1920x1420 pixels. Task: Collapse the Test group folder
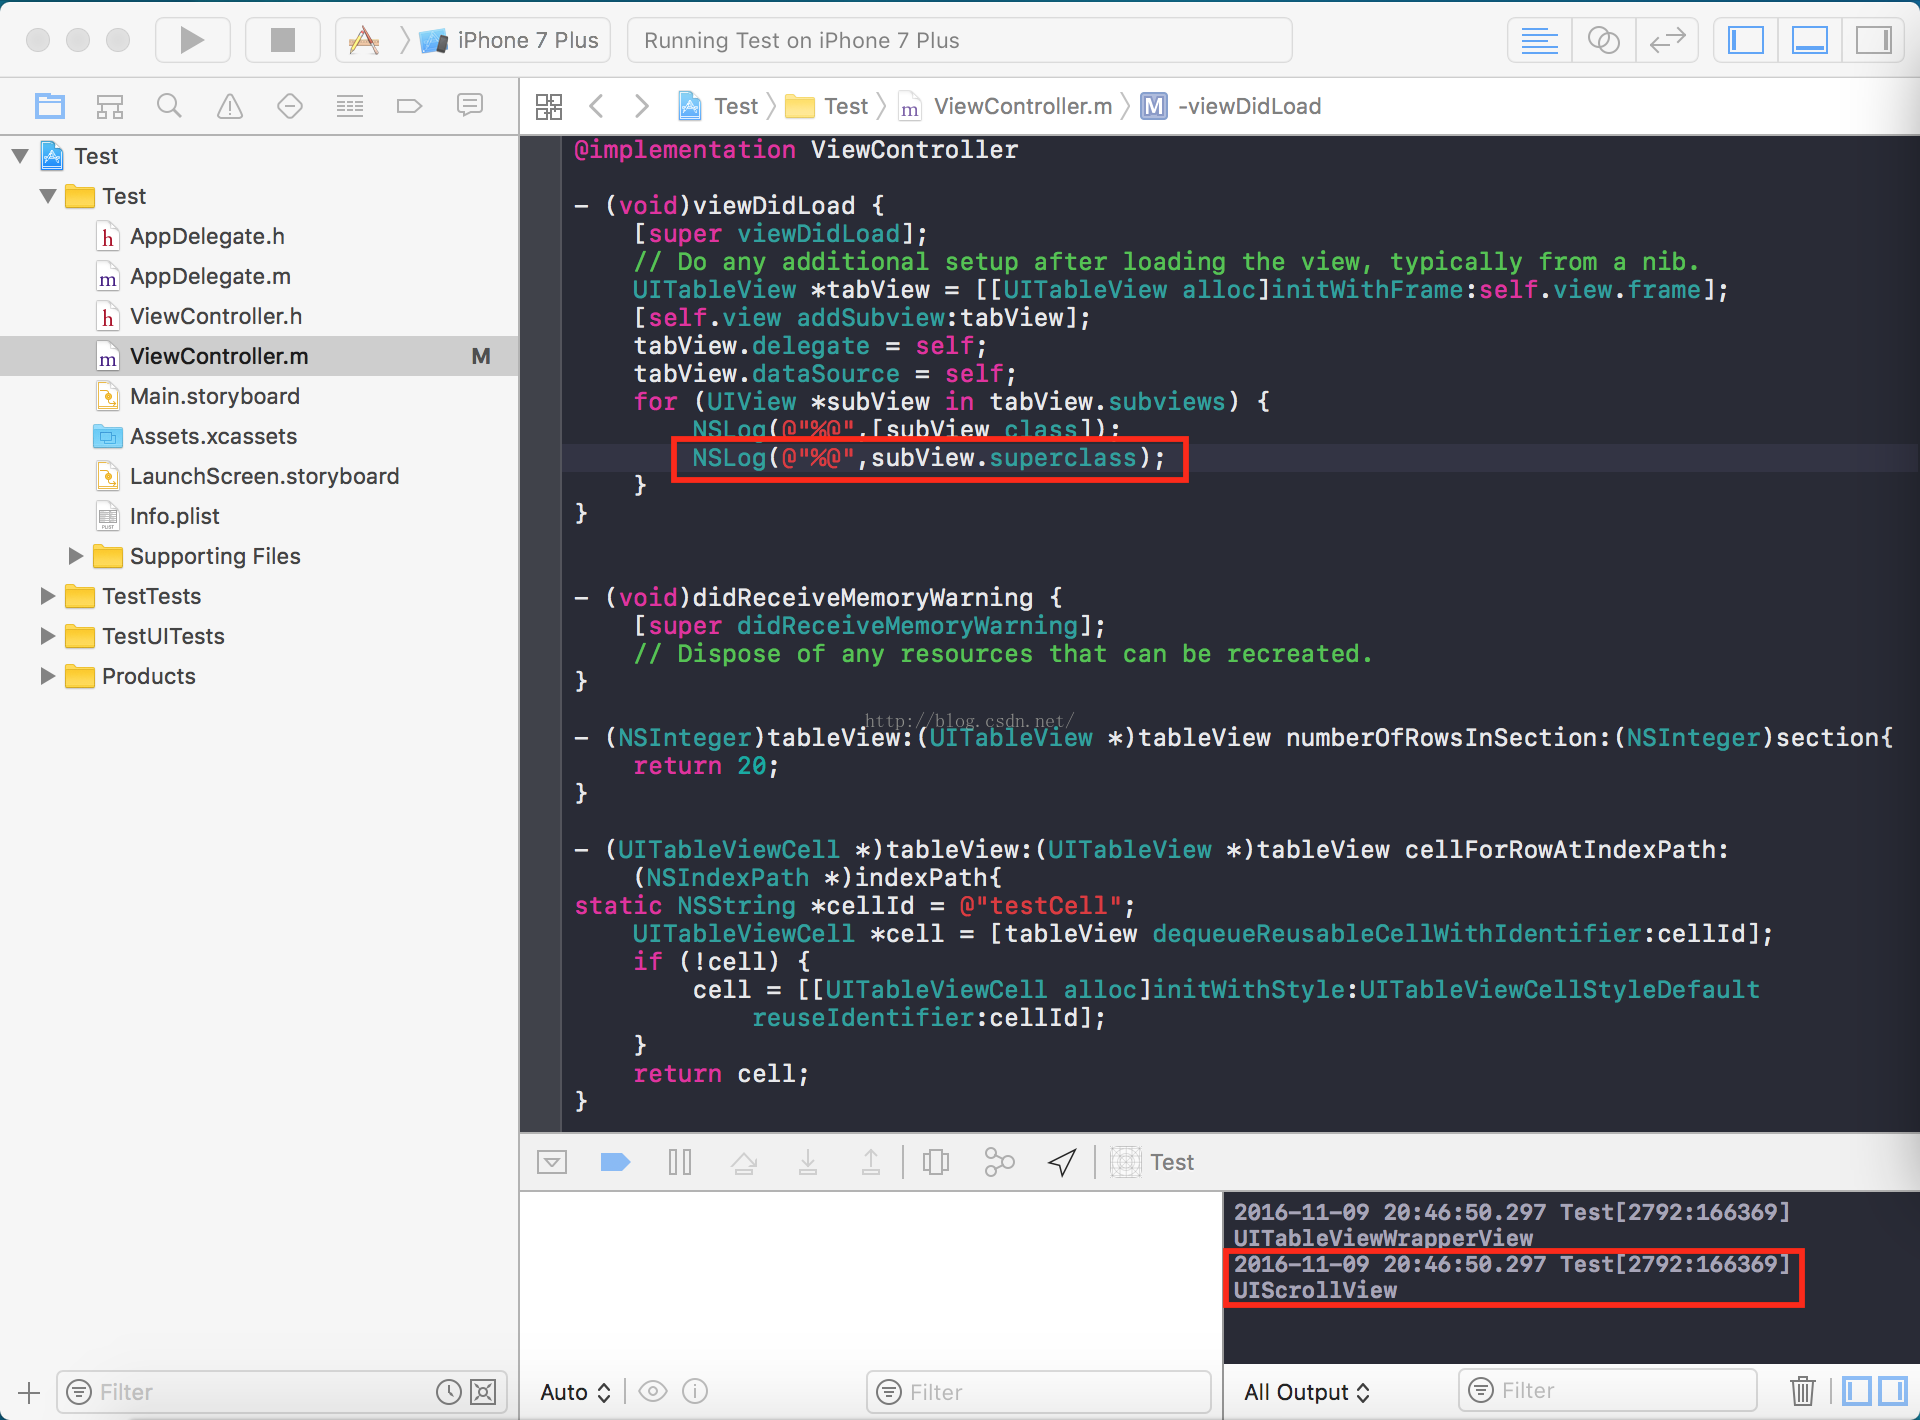pos(48,196)
